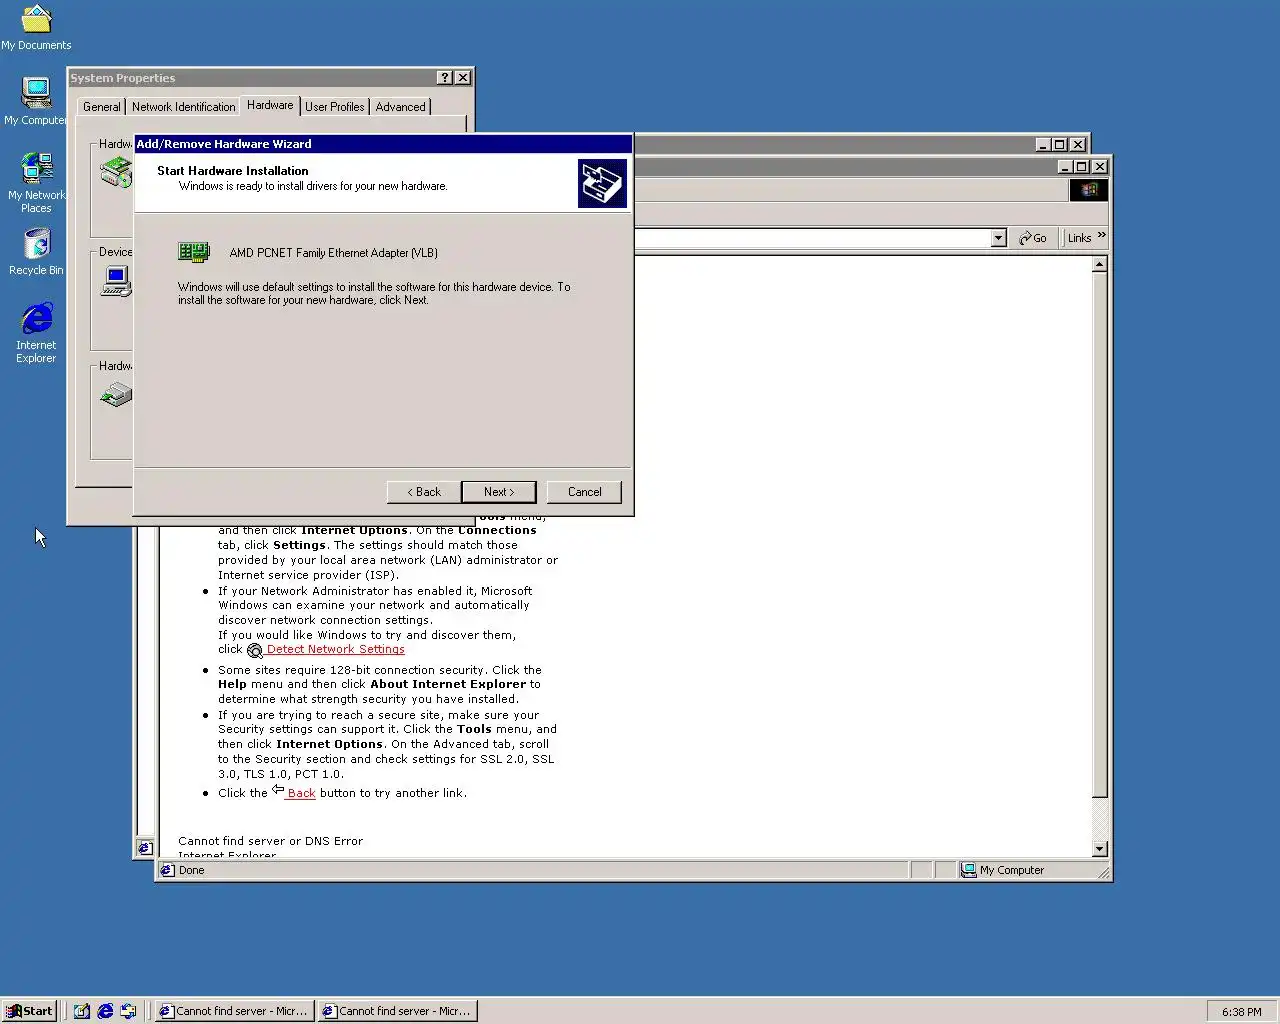Image resolution: width=1280 pixels, height=1024 pixels.
Task: Click the Detect Network Settings magnifier icon
Action: coord(255,650)
